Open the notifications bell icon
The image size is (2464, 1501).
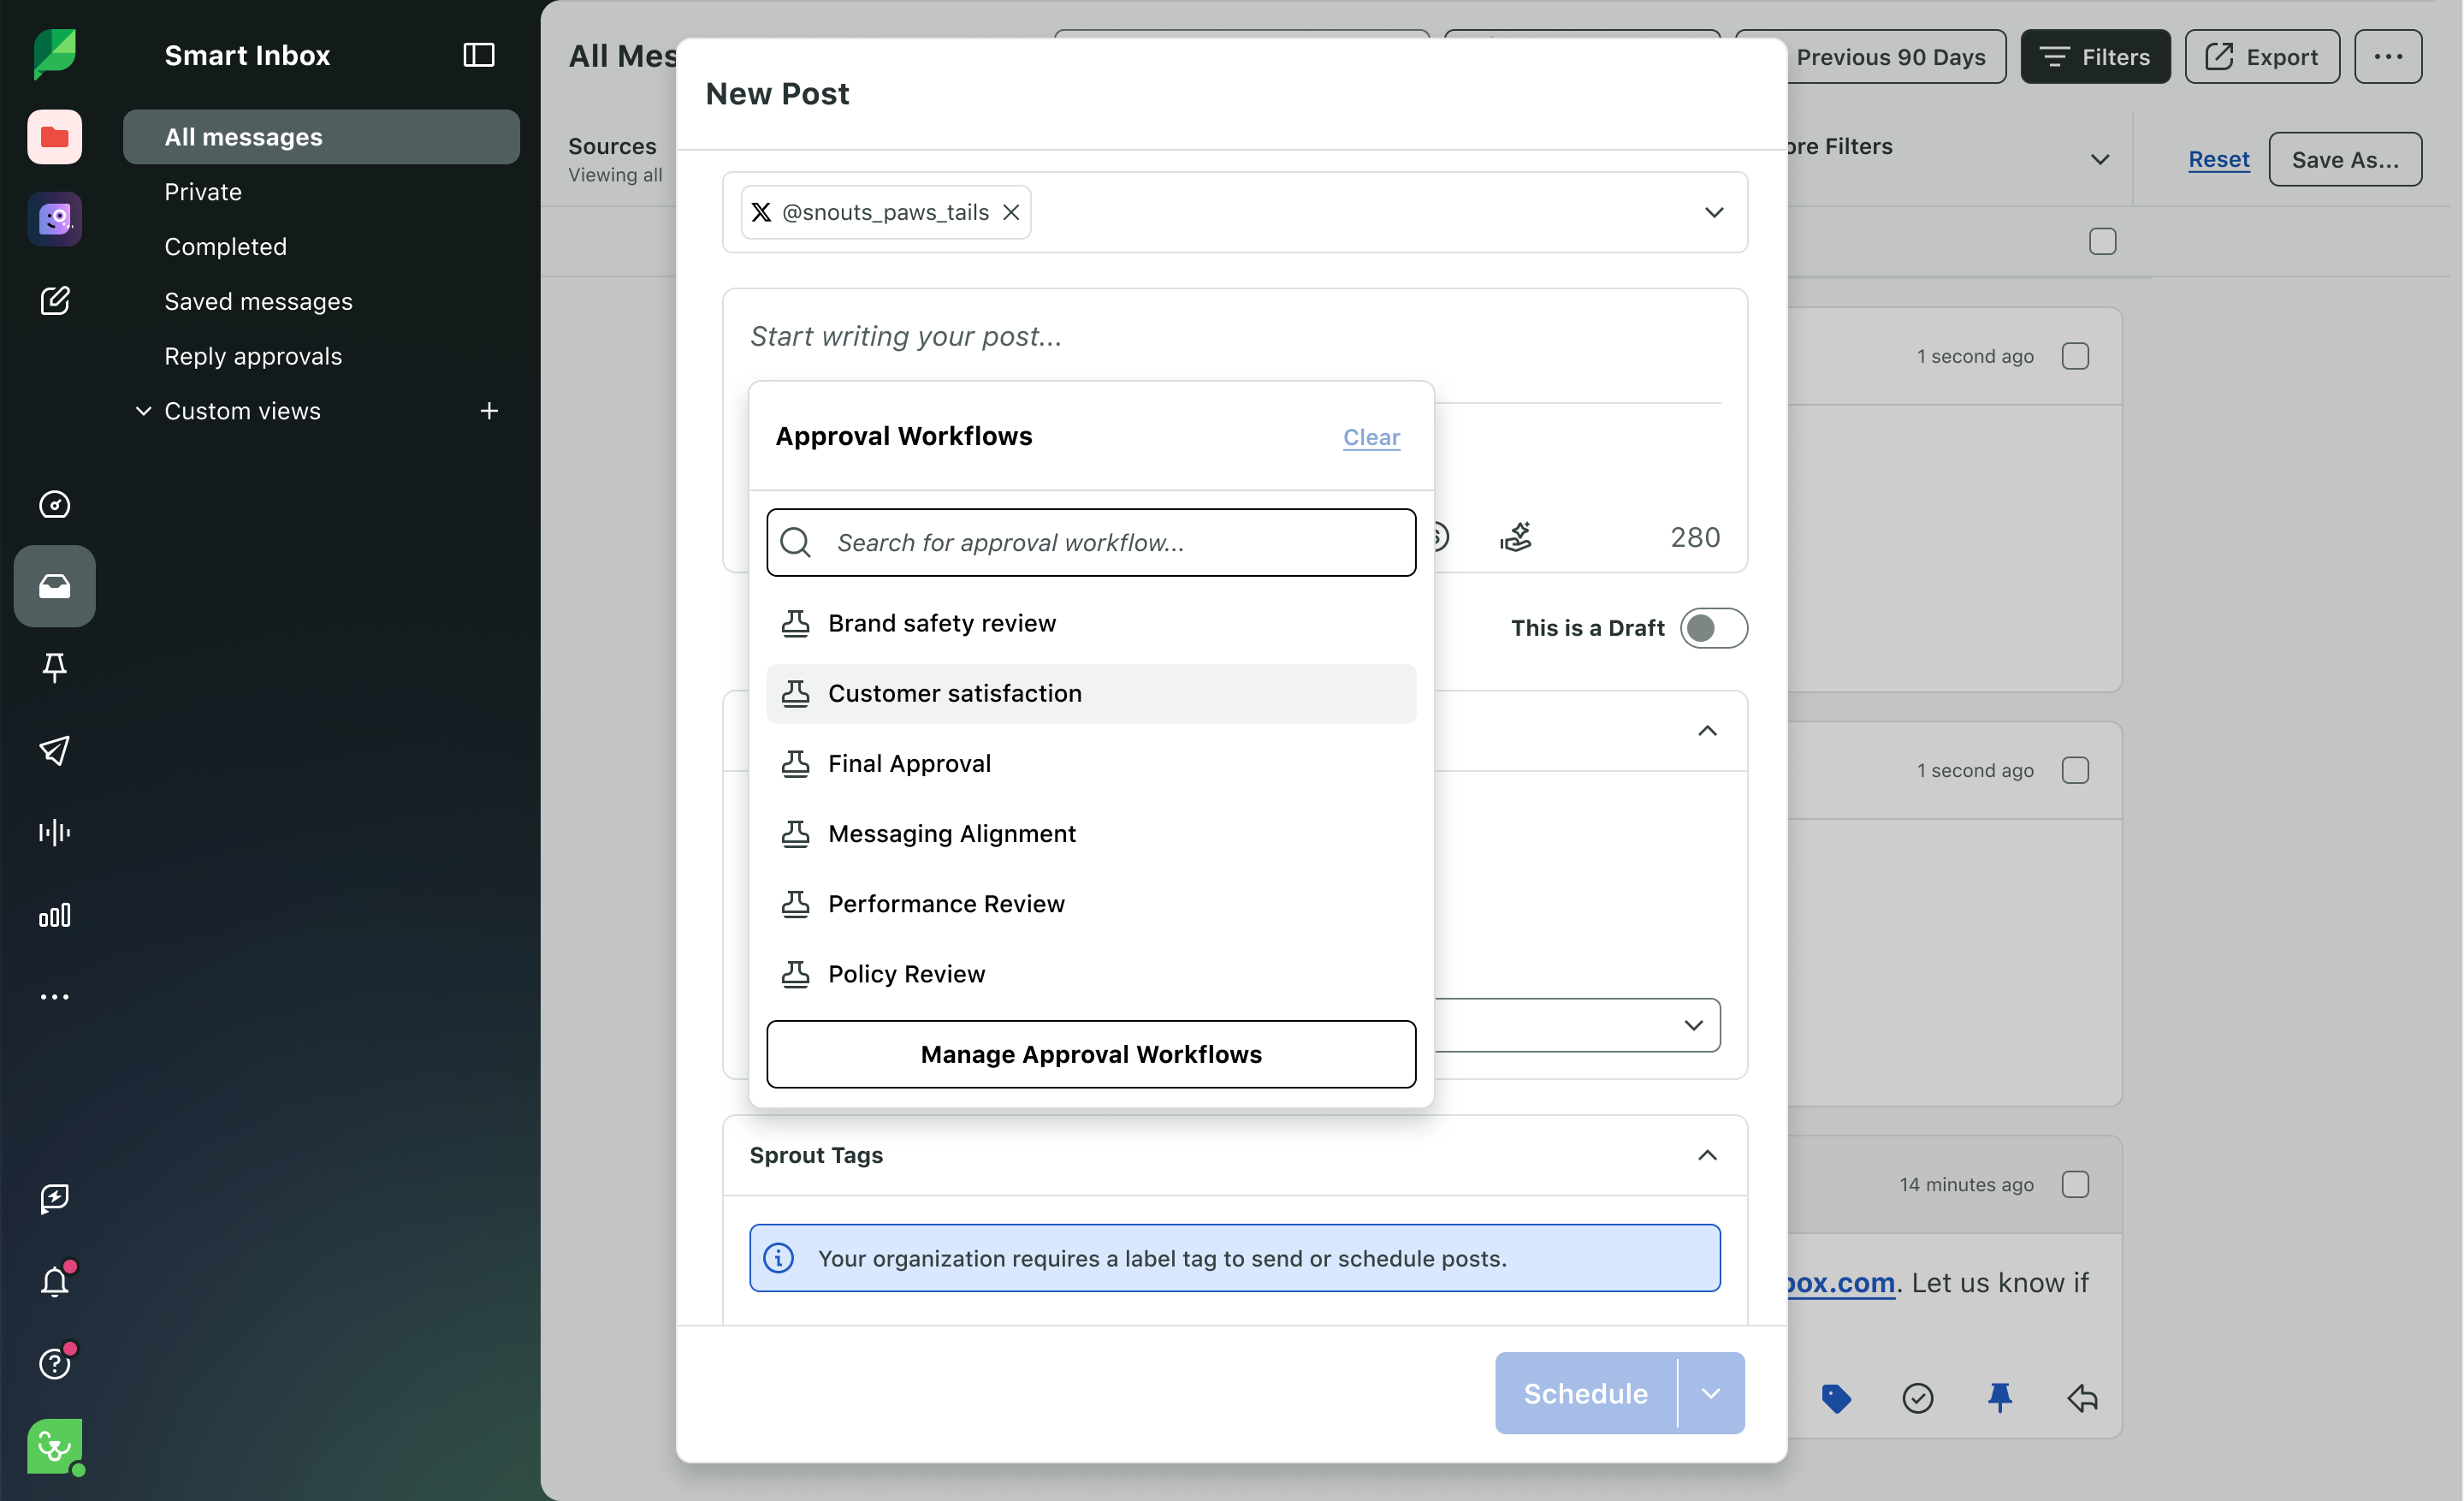pyautogui.click(x=54, y=1281)
